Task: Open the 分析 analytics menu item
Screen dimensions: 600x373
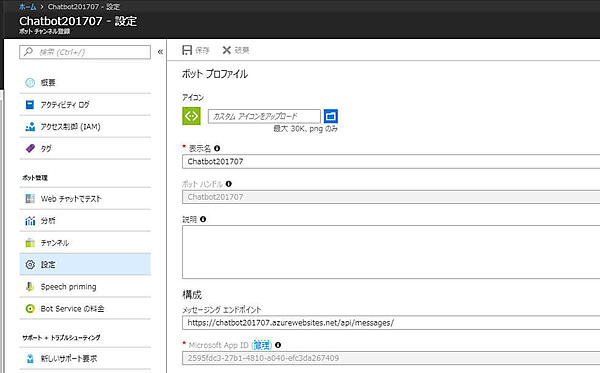Action: pyautogui.click(x=85, y=221)
